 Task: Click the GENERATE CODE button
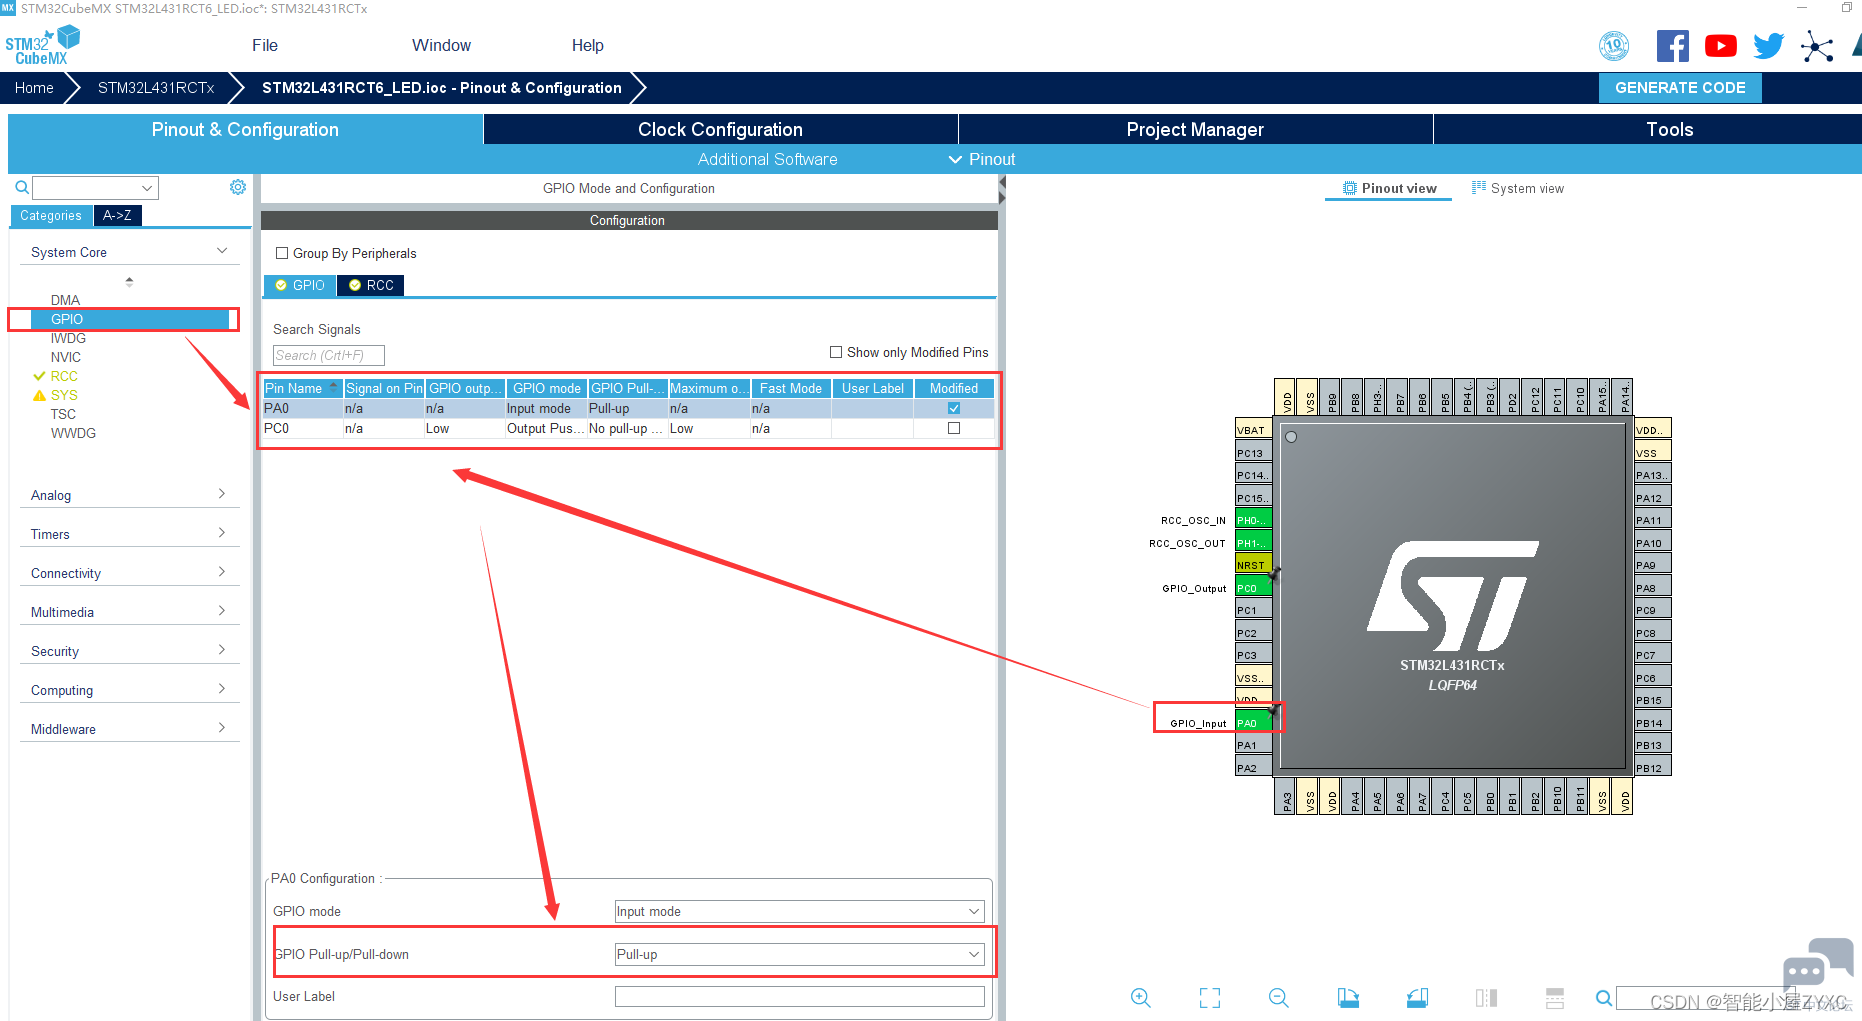(x=1680, y=88)
